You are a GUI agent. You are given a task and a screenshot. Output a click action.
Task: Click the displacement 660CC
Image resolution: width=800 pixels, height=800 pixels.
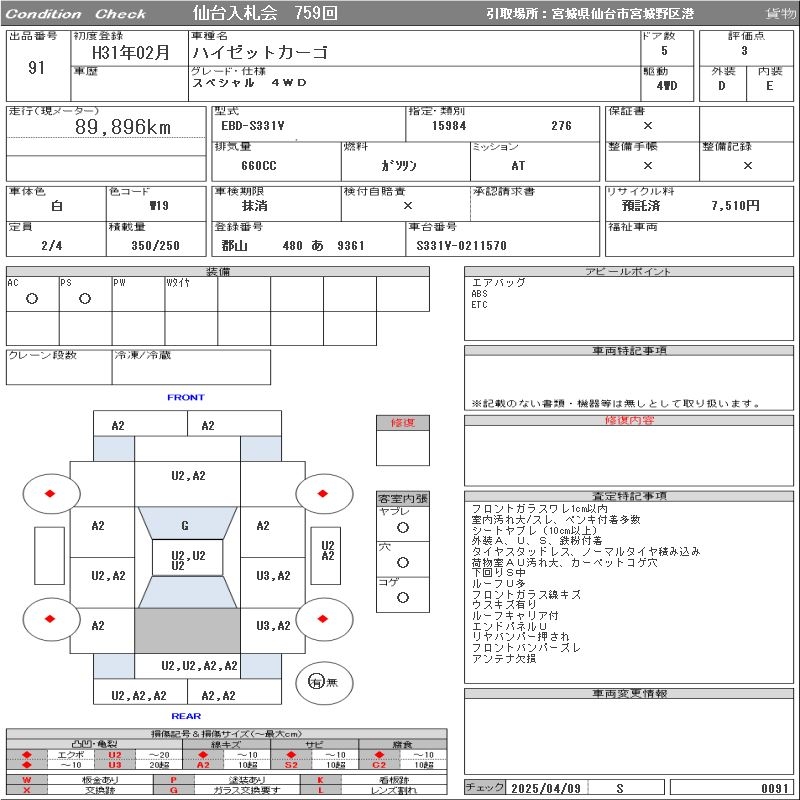click(x=259, y=166)
